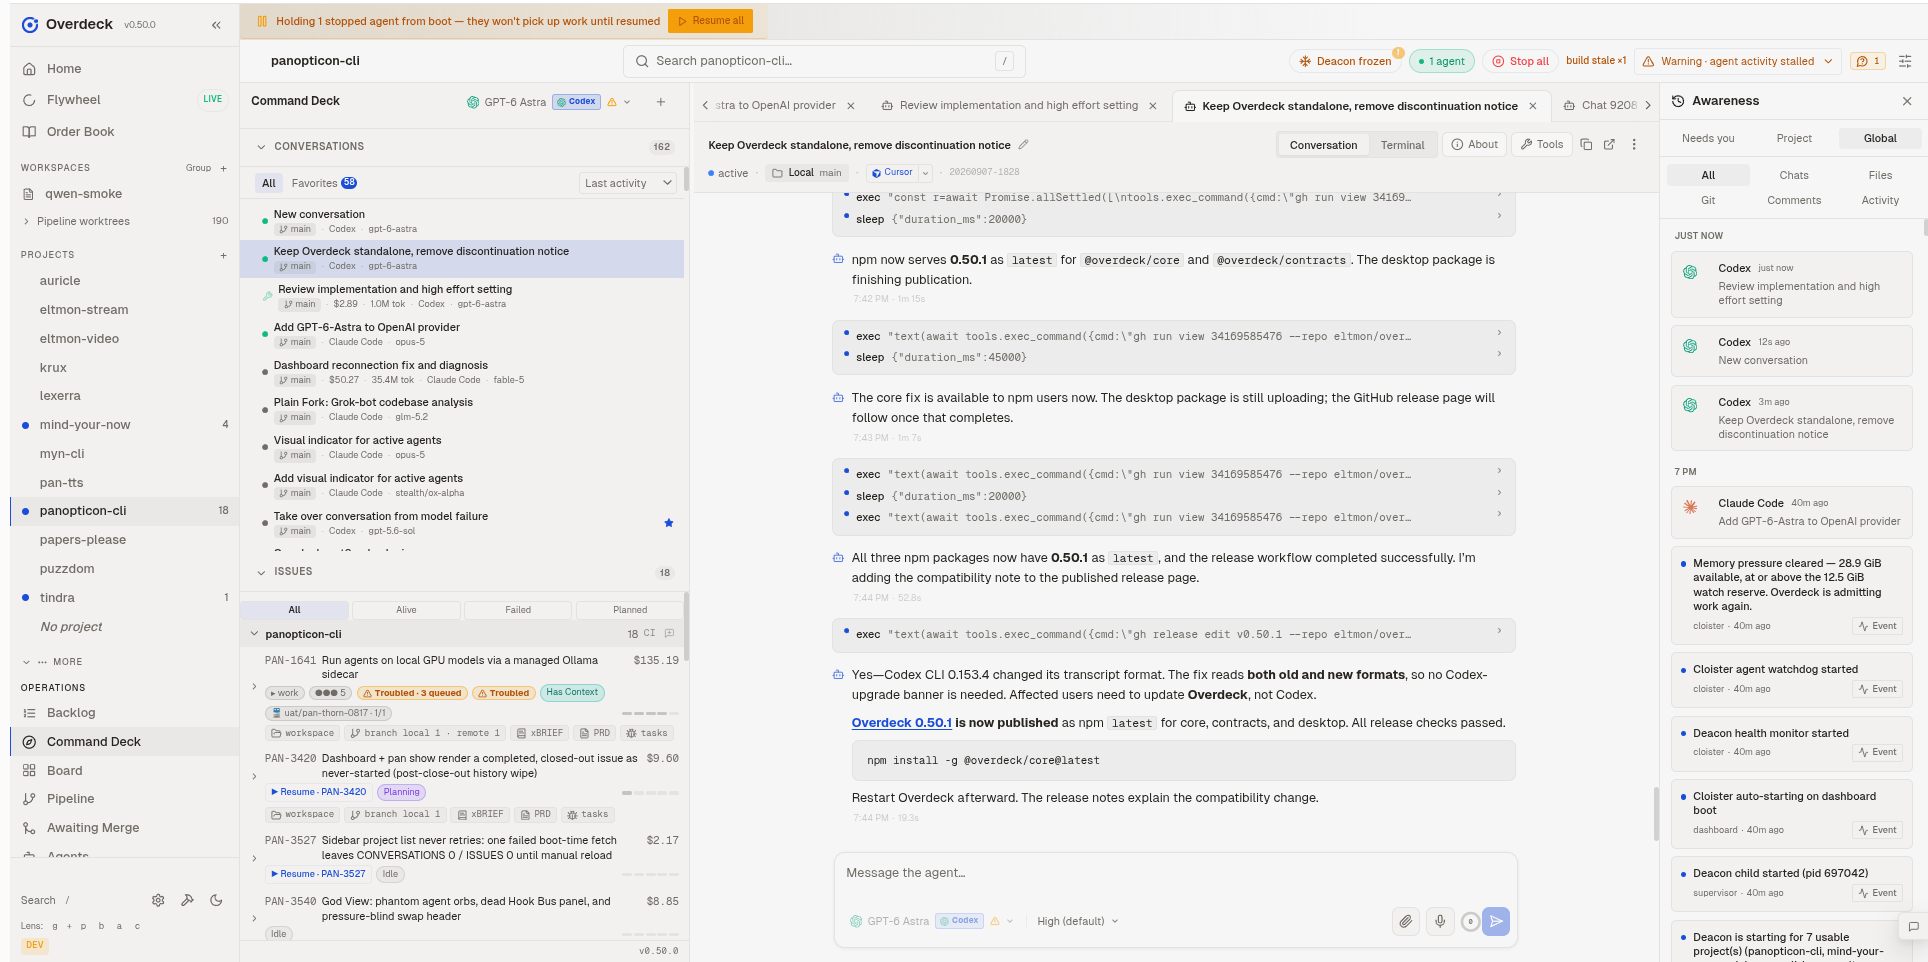Expand Pipeline worktrees
The width and height of the screenshot is (1928, 962).
pos(27,222)
